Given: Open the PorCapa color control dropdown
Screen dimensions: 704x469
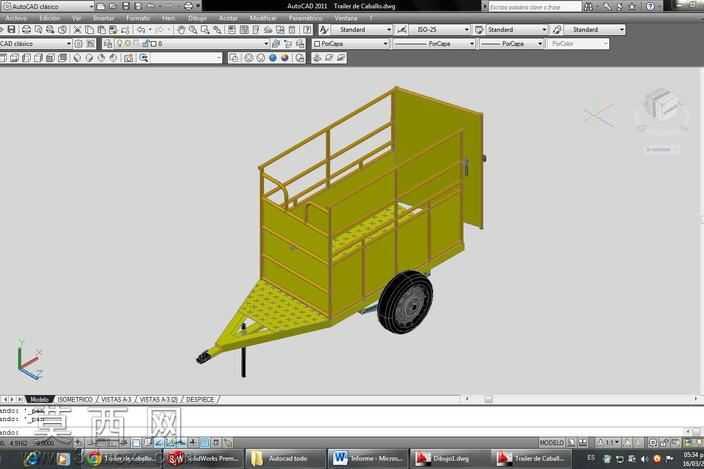Looking at the screenshot, I should 351,44.
